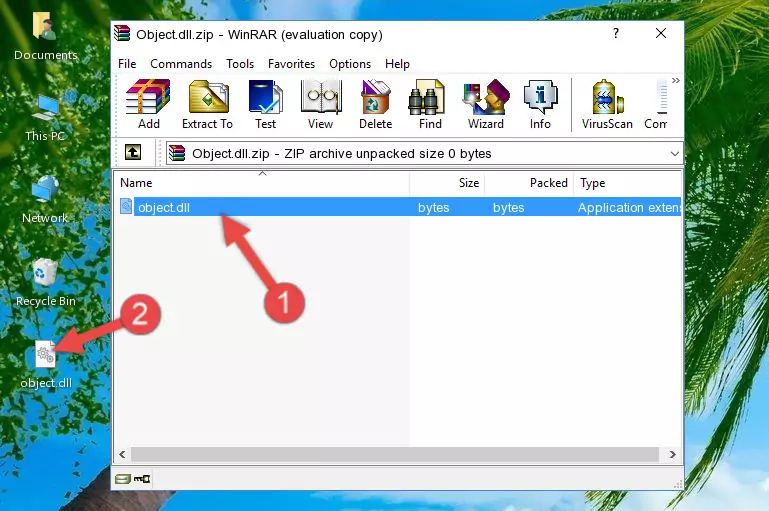Launch the Wizard toolbar icon
Viewport: 769px width, 511px height.
tap(486, 104)
